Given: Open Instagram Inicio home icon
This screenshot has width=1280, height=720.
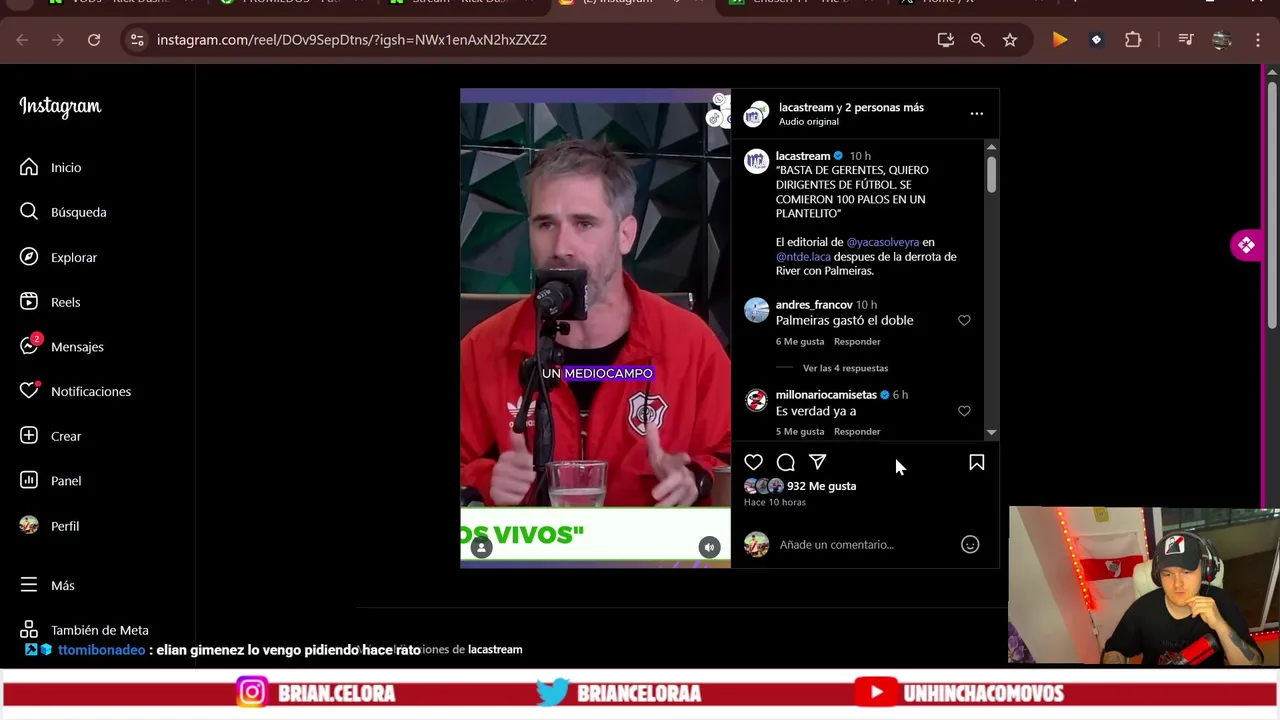Looking at the screenshot, I should click(29, 167).
